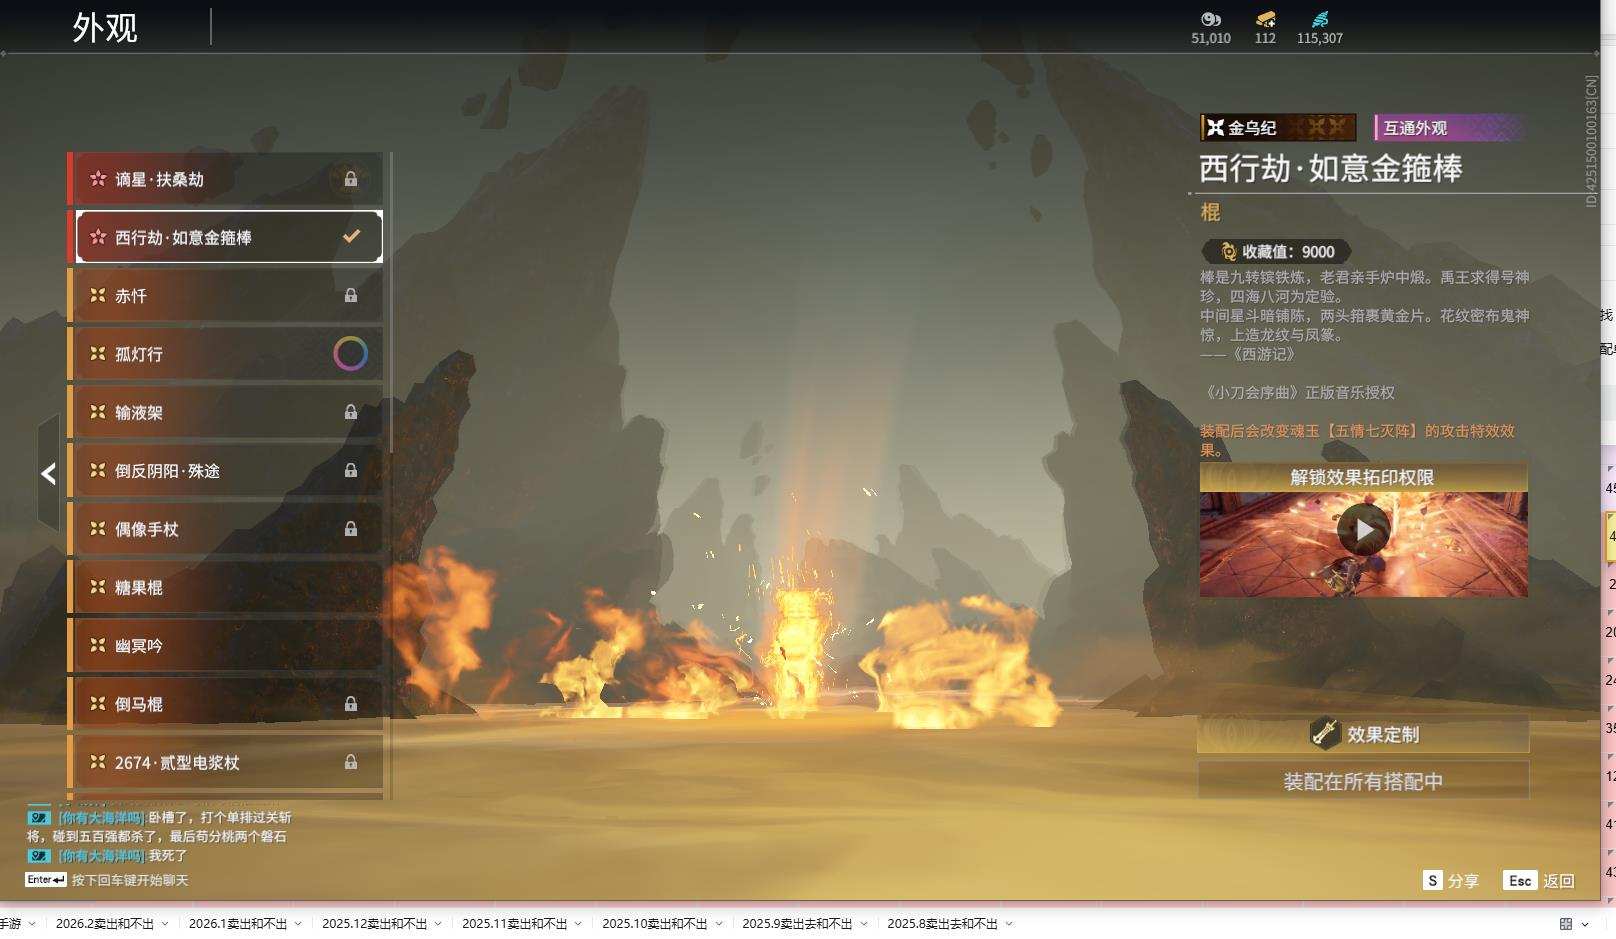Switch to the 2025.10卖出和不出 sheet tab
This screenshot has width=1616, height=939.
(654, 924)
